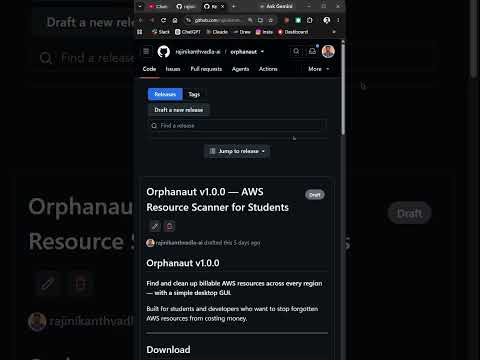480x360 pixels.
Task: Click the Ask Gemini button
Action: tap(276, 6)
